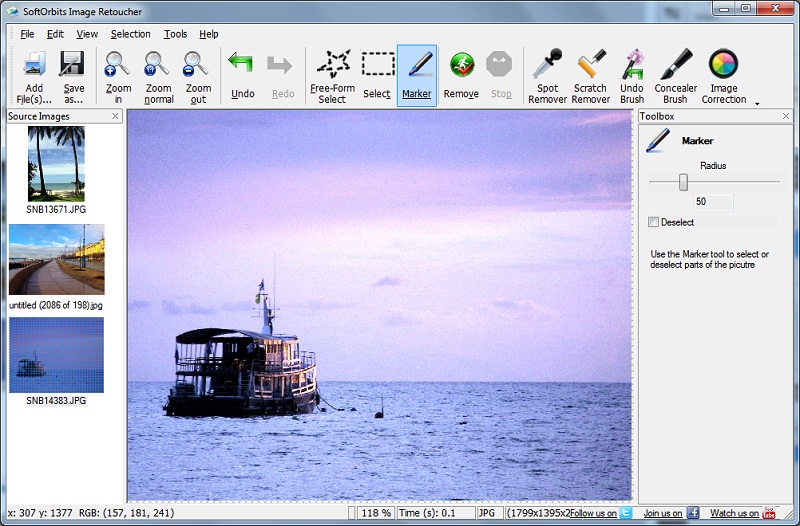Click the 118 % zoom status field
The width and height of the screenshot is (800, 526).
[376, 513]
